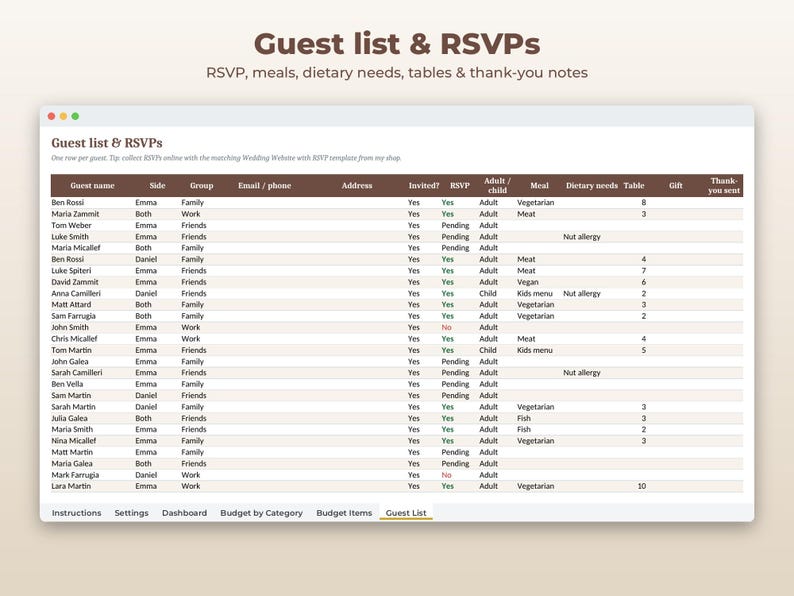This screenshot has height=596, width=794.
Task: Click the Tom Weber guest name cell
Action: (x=71, y=225)
